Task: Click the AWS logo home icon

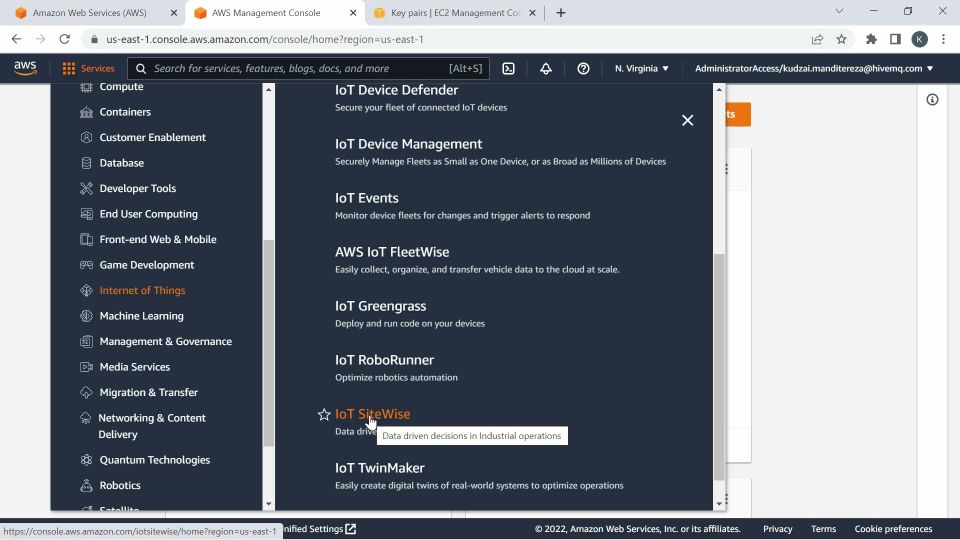Action: click(25, 68)
